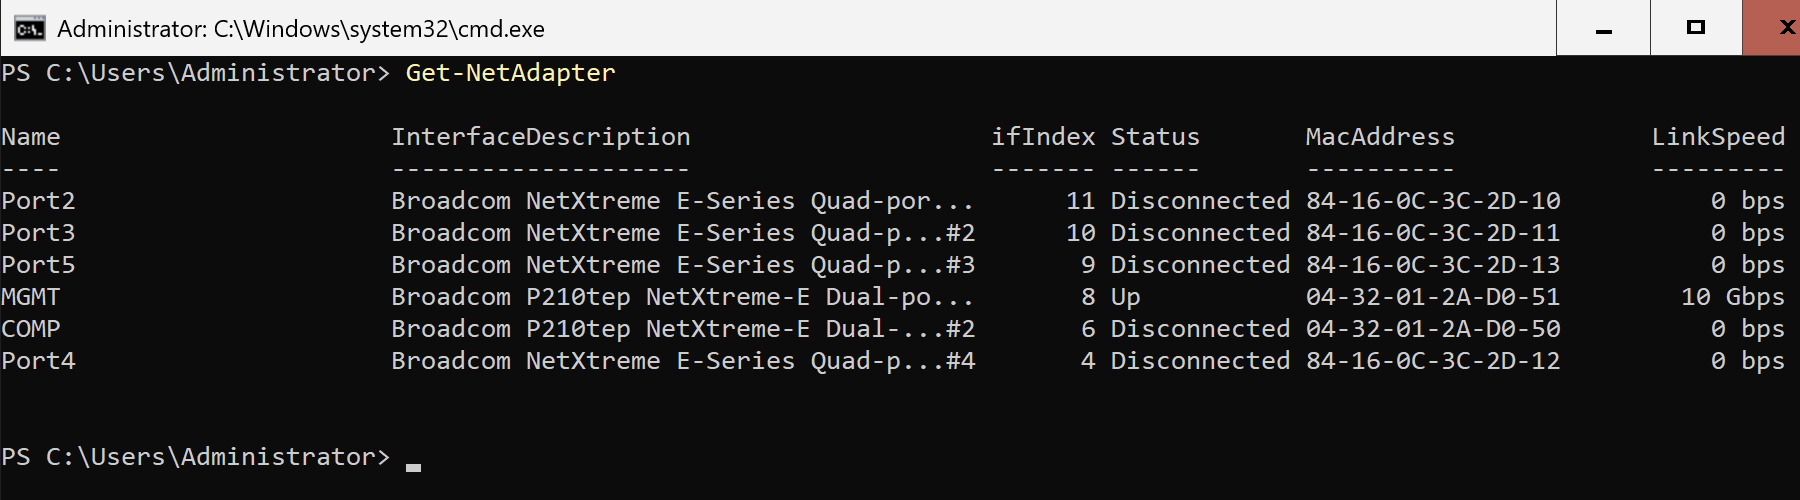Close the cmd.exe window
Image resolution: width=1800 pixels, height=500 pixels.
click(1772, 28)
